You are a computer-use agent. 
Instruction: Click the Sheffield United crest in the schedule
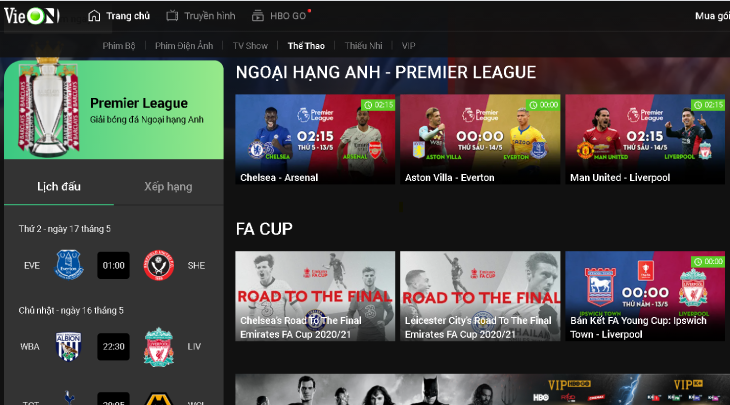pos(159,265)
